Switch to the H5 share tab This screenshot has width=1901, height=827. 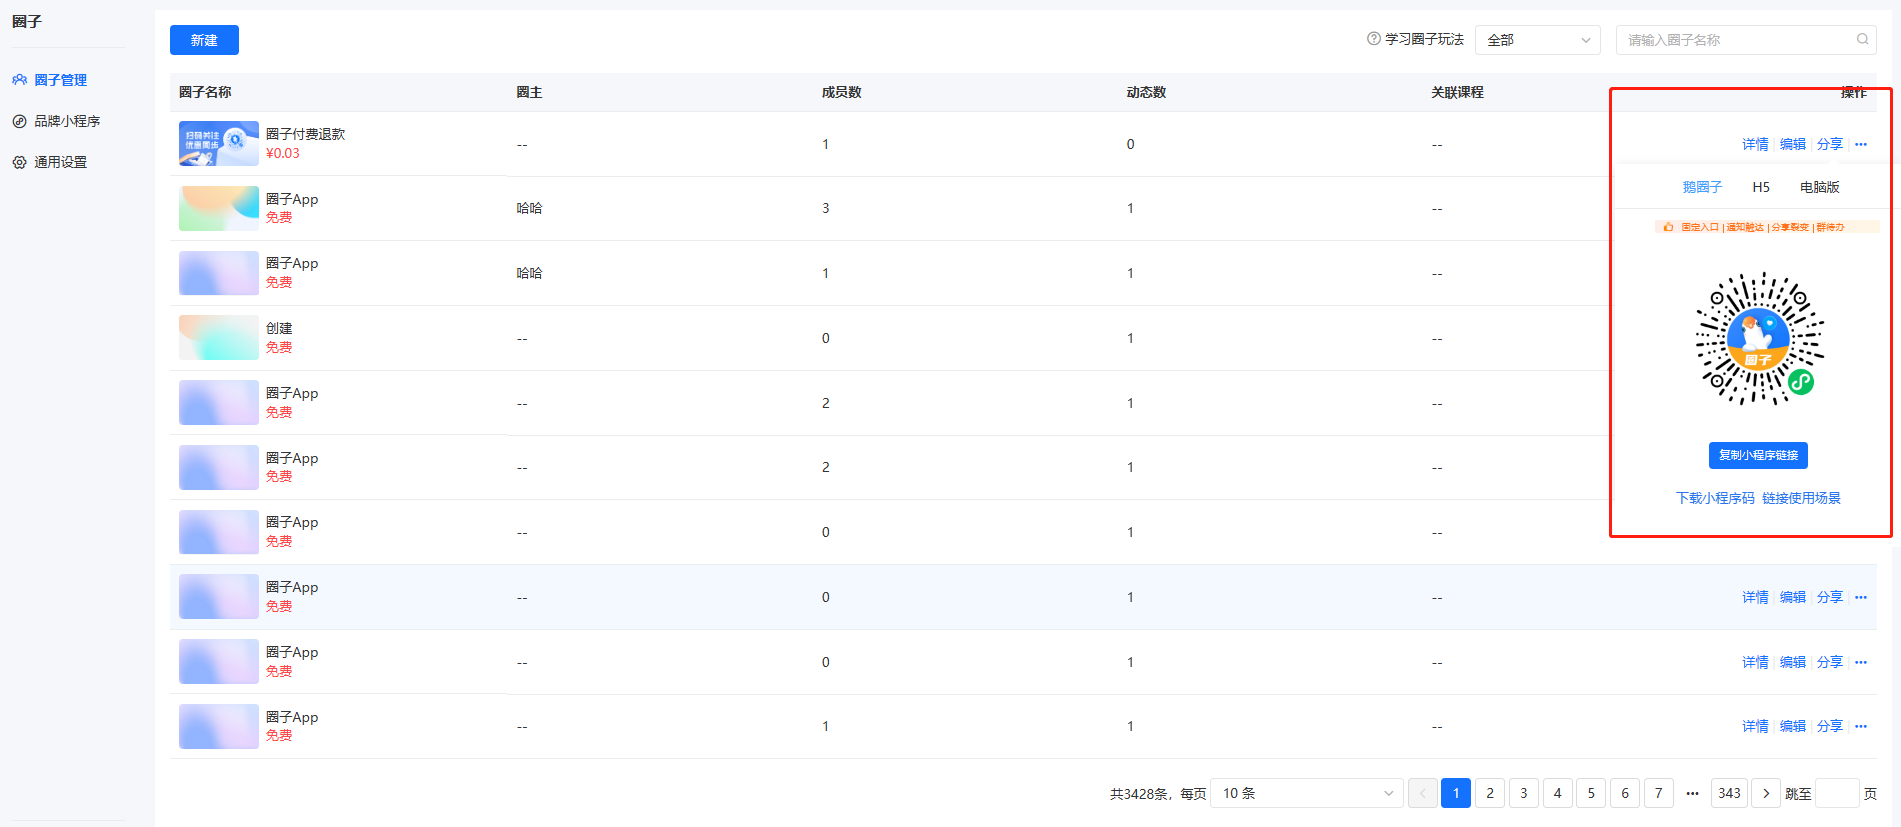pyautogui.click(x=1761, y=187)
